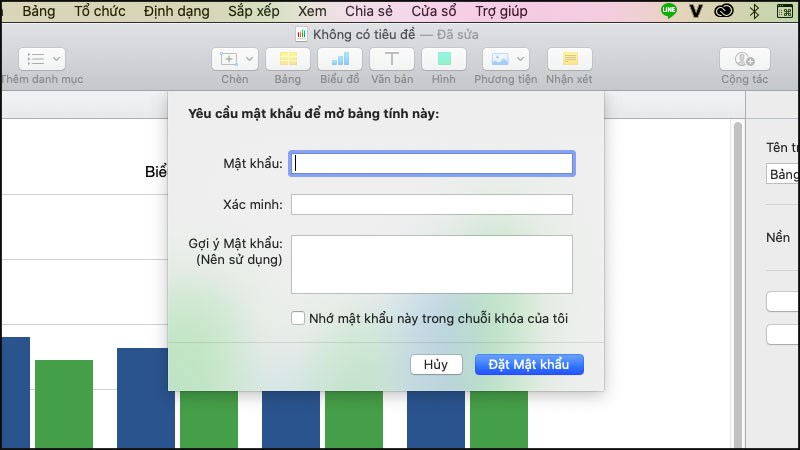The width and height of the screenshot is (800, 450).
Task: Open the Bảng menu
Action: [39, 11]
